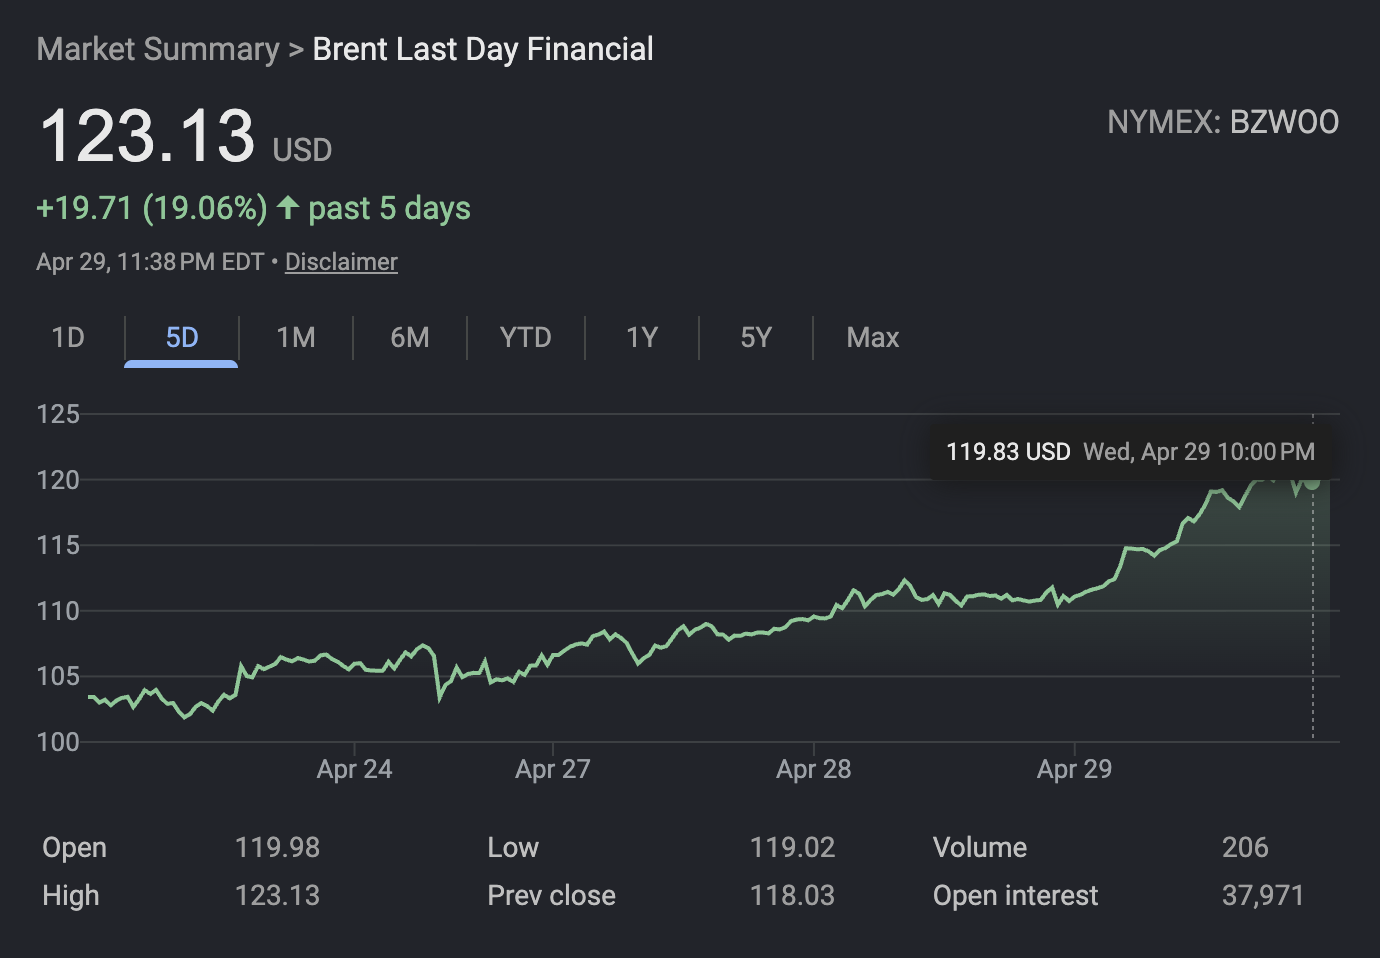Switch to the 1D time range tab
Image resolution: width=1380 pixels, height=958 pixels.
click(x=68, y=338)
